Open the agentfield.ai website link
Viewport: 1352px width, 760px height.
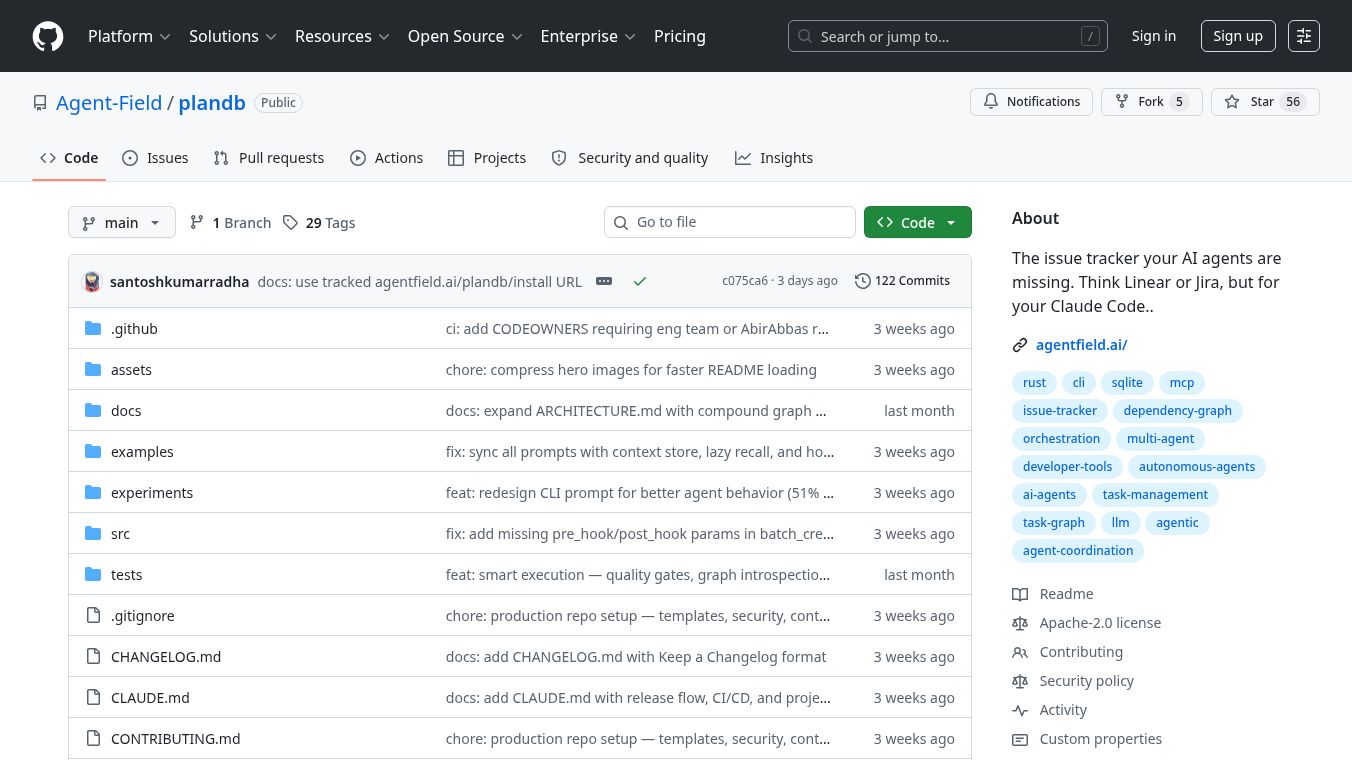[x=1081, y=345]
